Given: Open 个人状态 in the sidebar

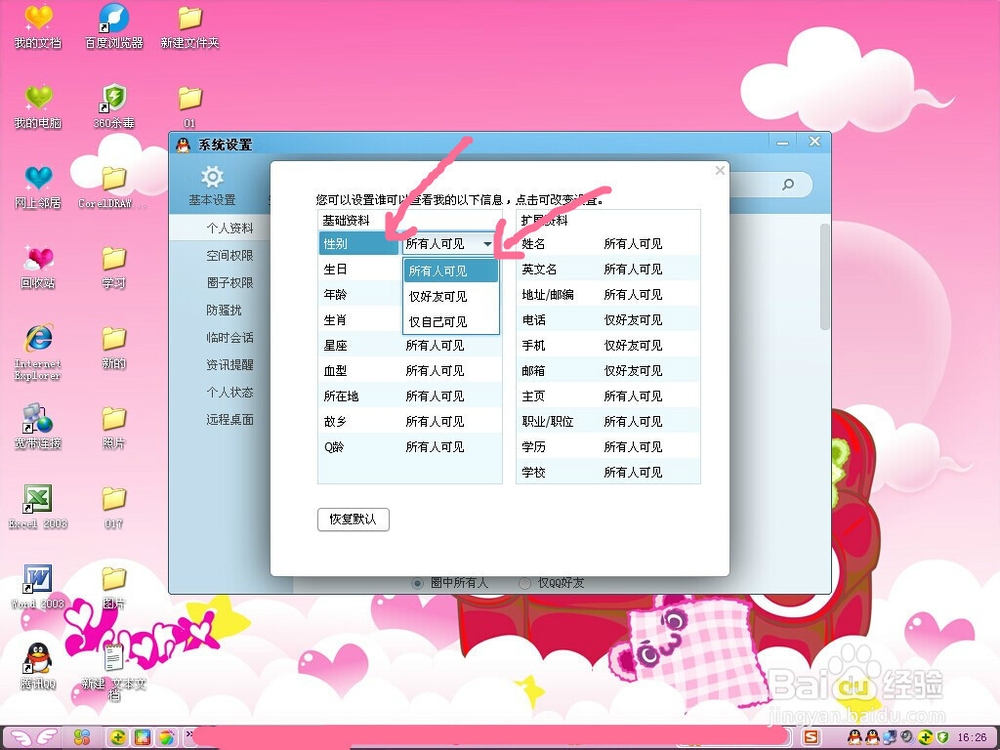Looking at the screenshot, I should point(230,392).
